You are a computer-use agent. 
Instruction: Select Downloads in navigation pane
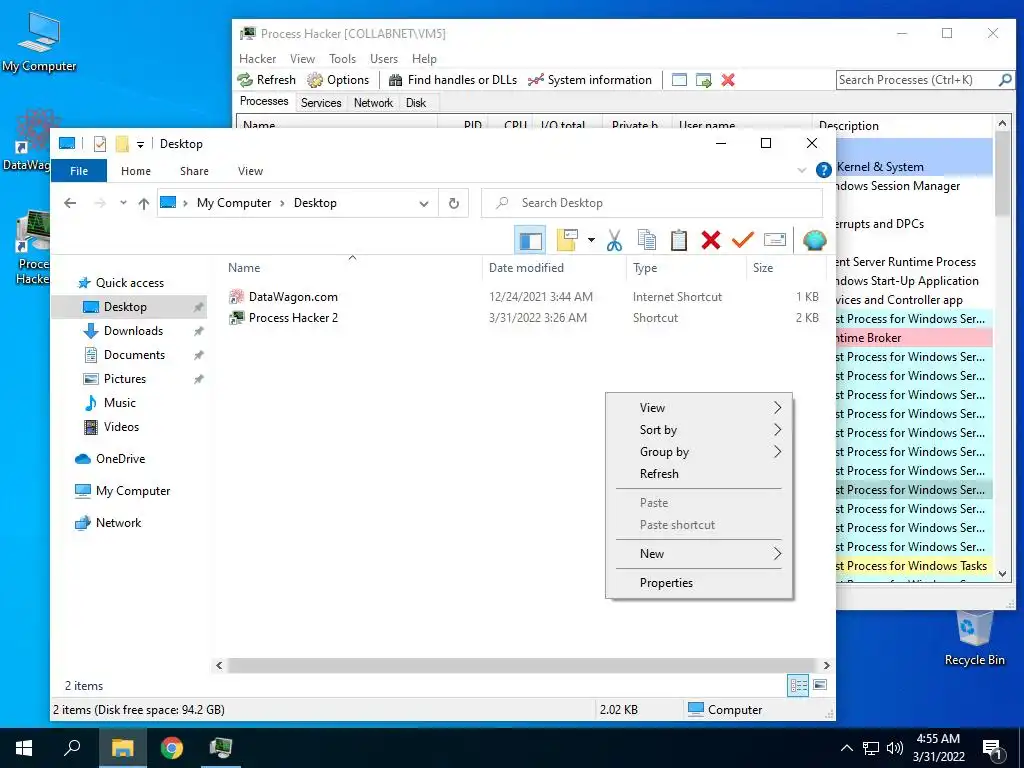tap(133, 330)
